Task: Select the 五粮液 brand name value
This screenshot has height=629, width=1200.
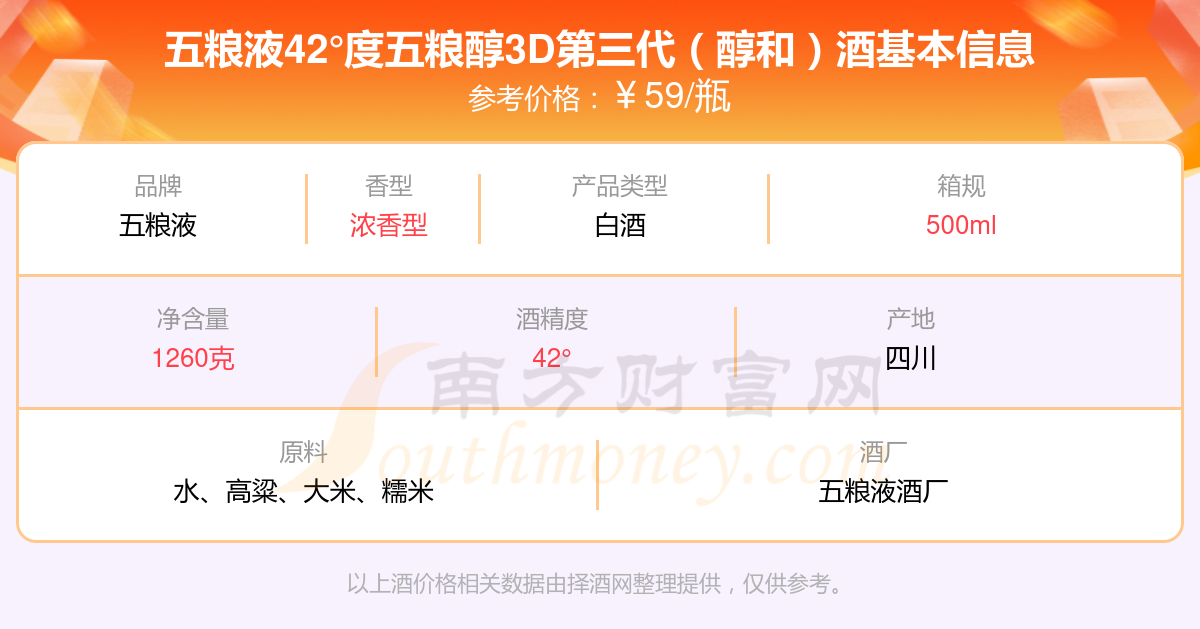Action: pyautogui.click(x=158, y=225)
